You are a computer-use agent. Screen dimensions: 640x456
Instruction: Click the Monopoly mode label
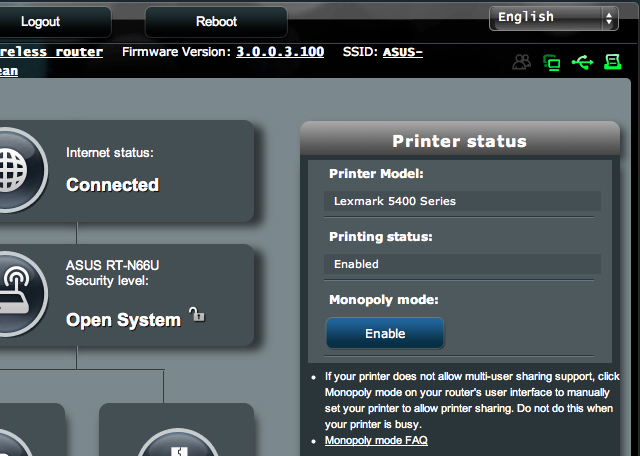tap(384, 300)
